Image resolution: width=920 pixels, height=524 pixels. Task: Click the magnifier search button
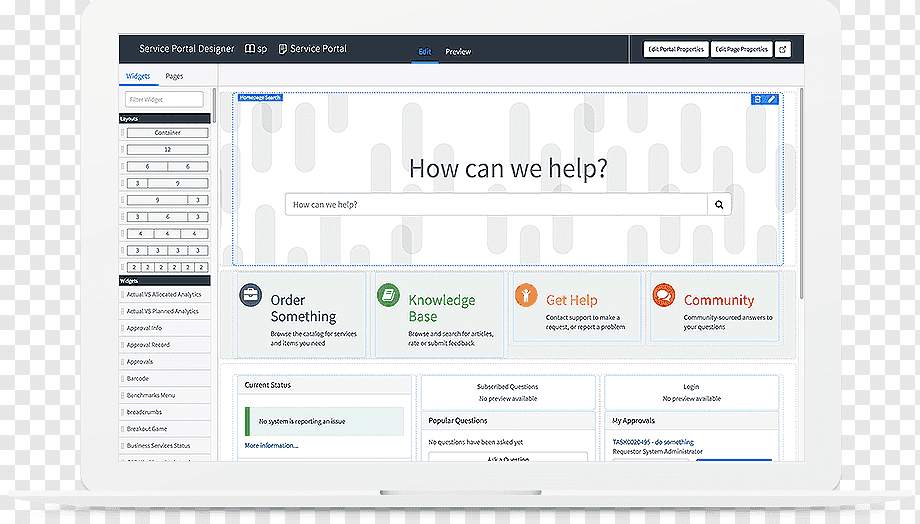719,204
